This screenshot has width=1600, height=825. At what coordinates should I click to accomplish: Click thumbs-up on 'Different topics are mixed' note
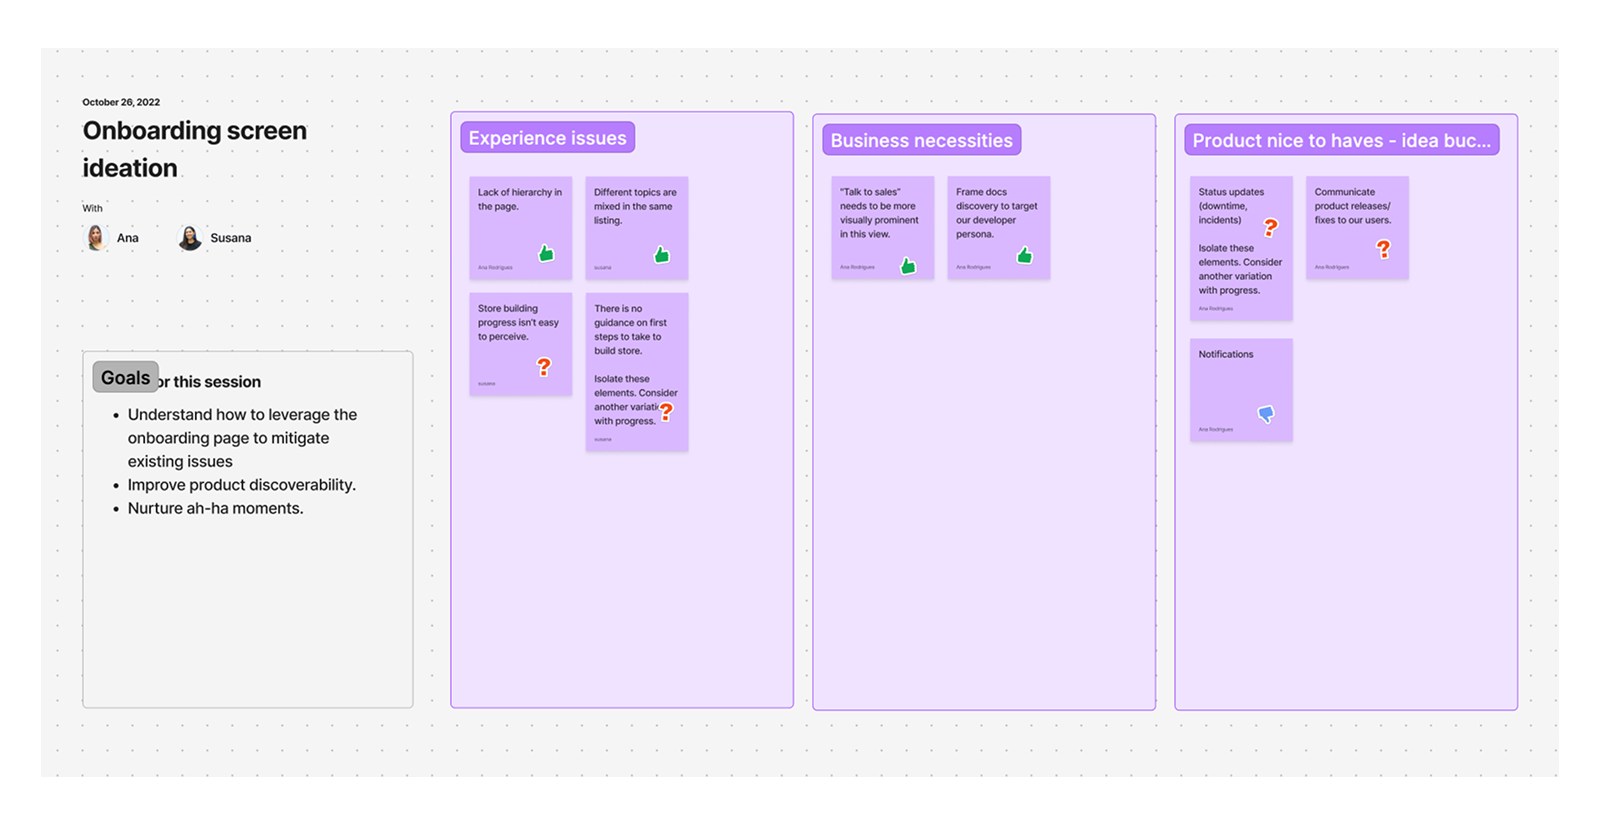[662, 254]
